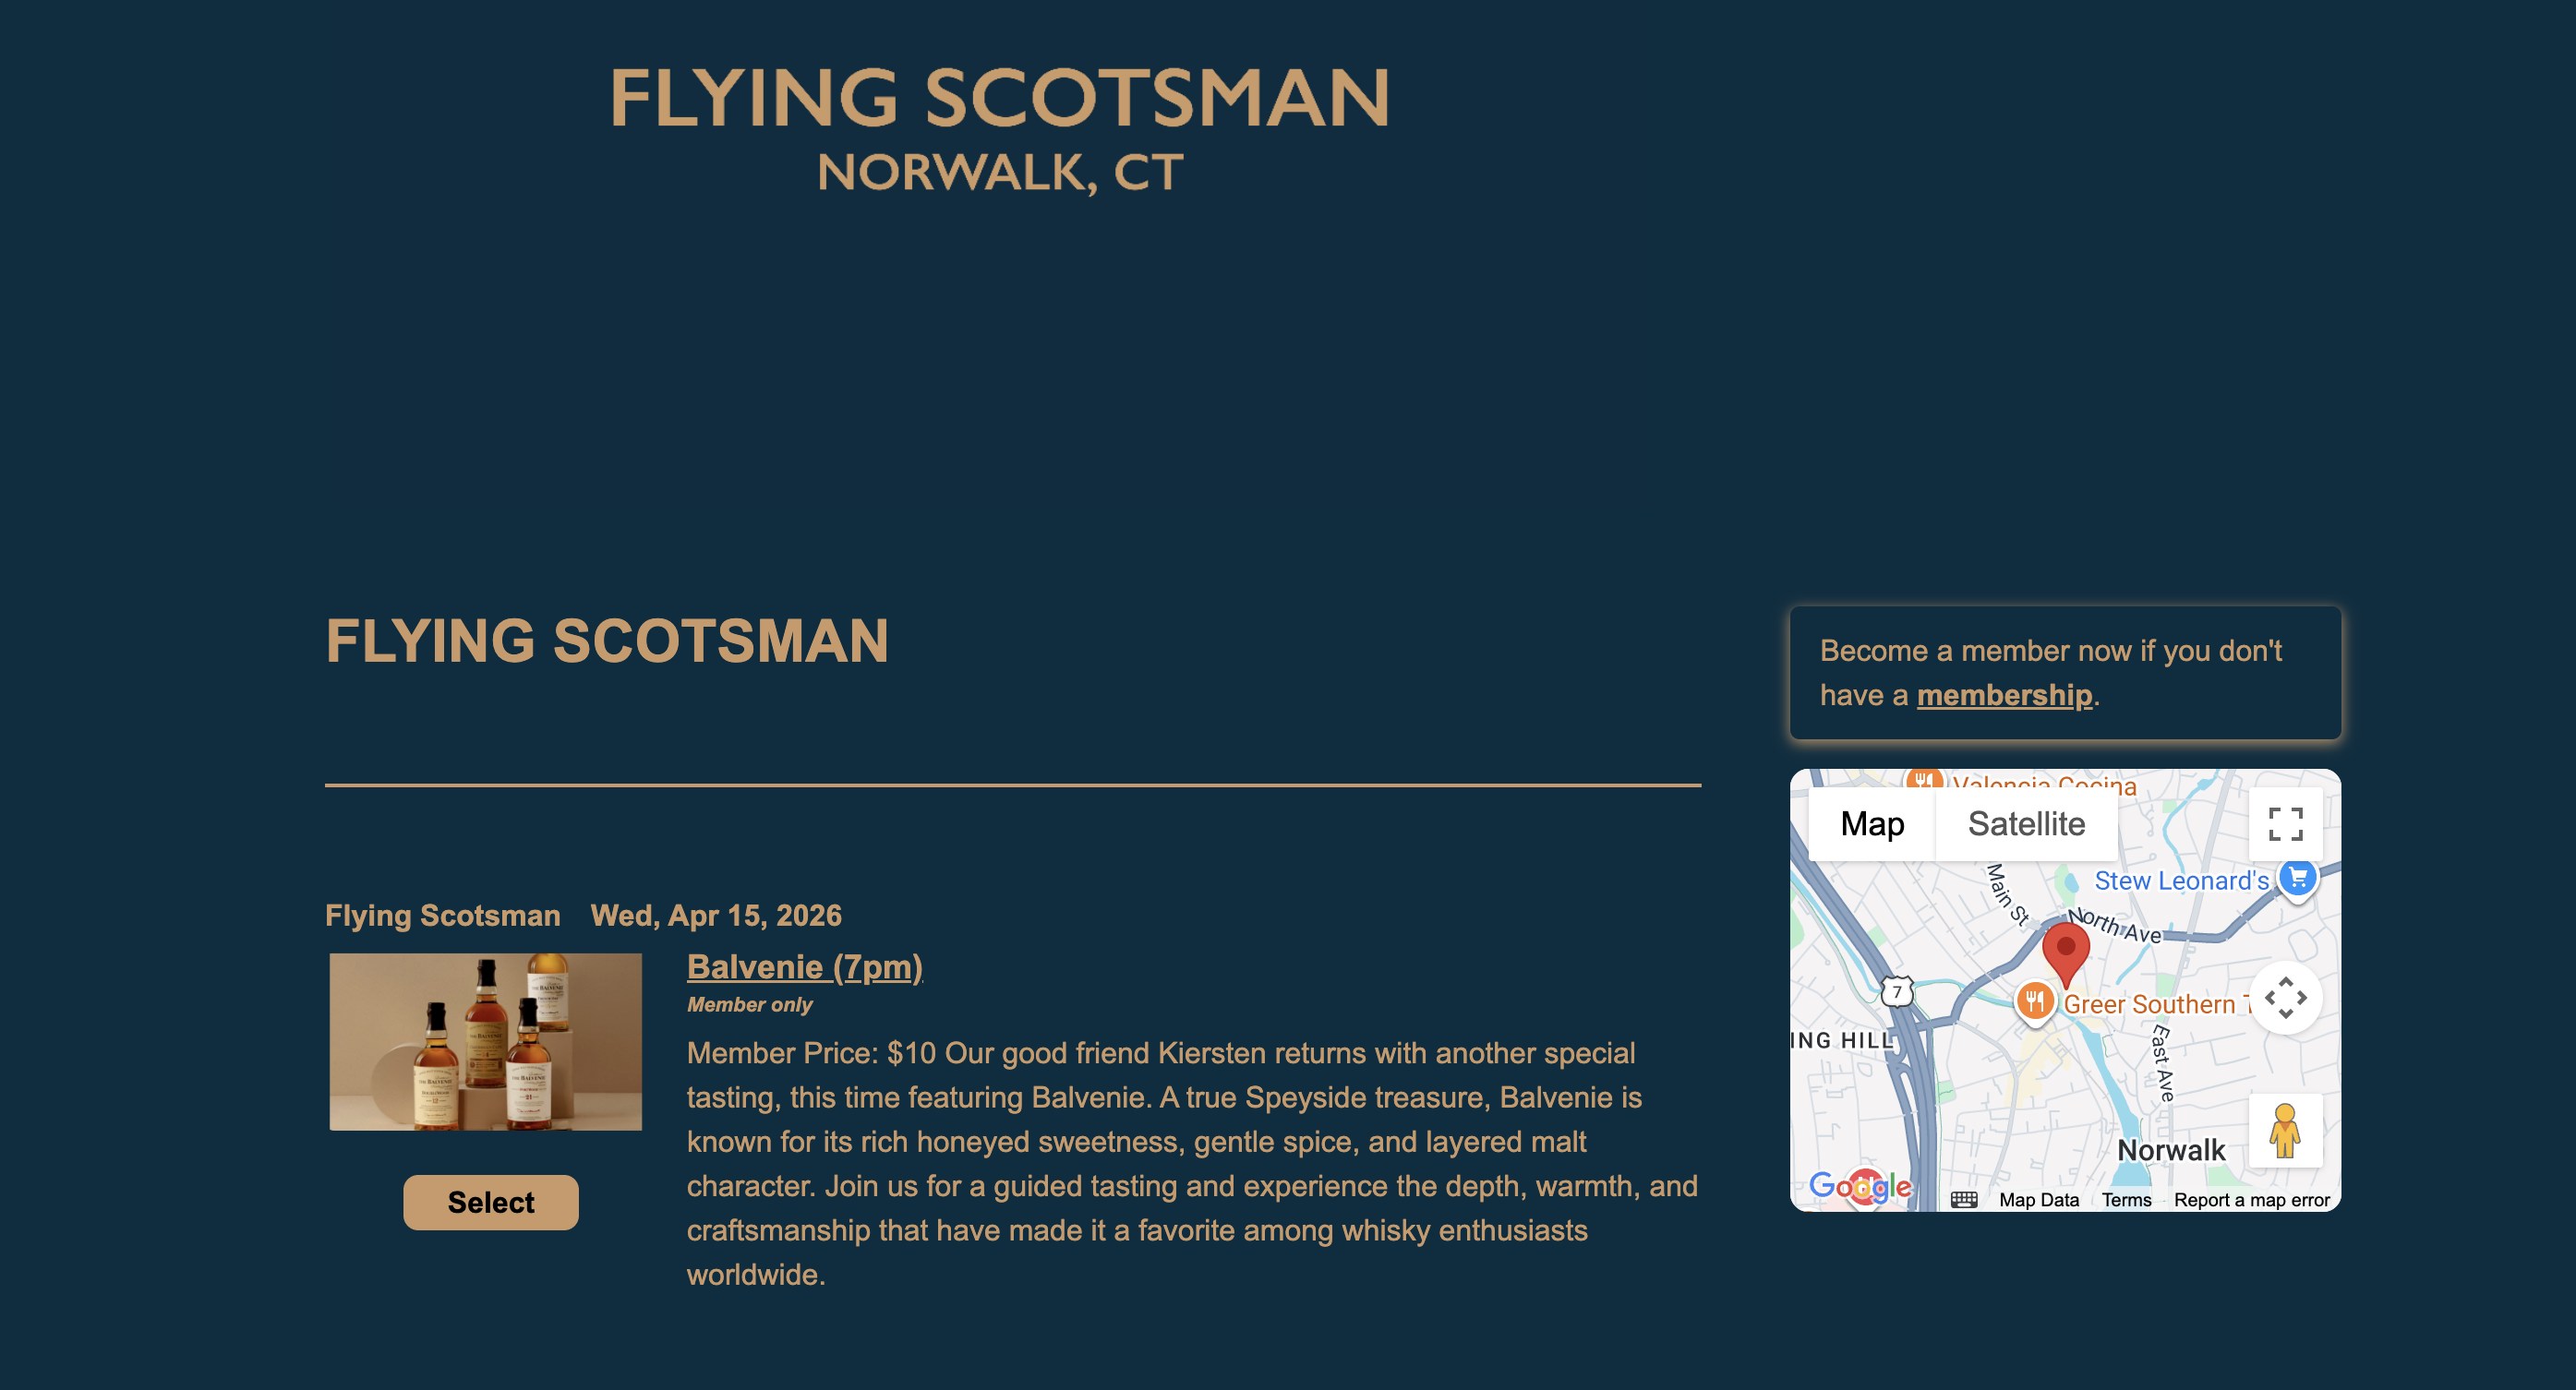Open the map Terms link

click(2126, 1200)
